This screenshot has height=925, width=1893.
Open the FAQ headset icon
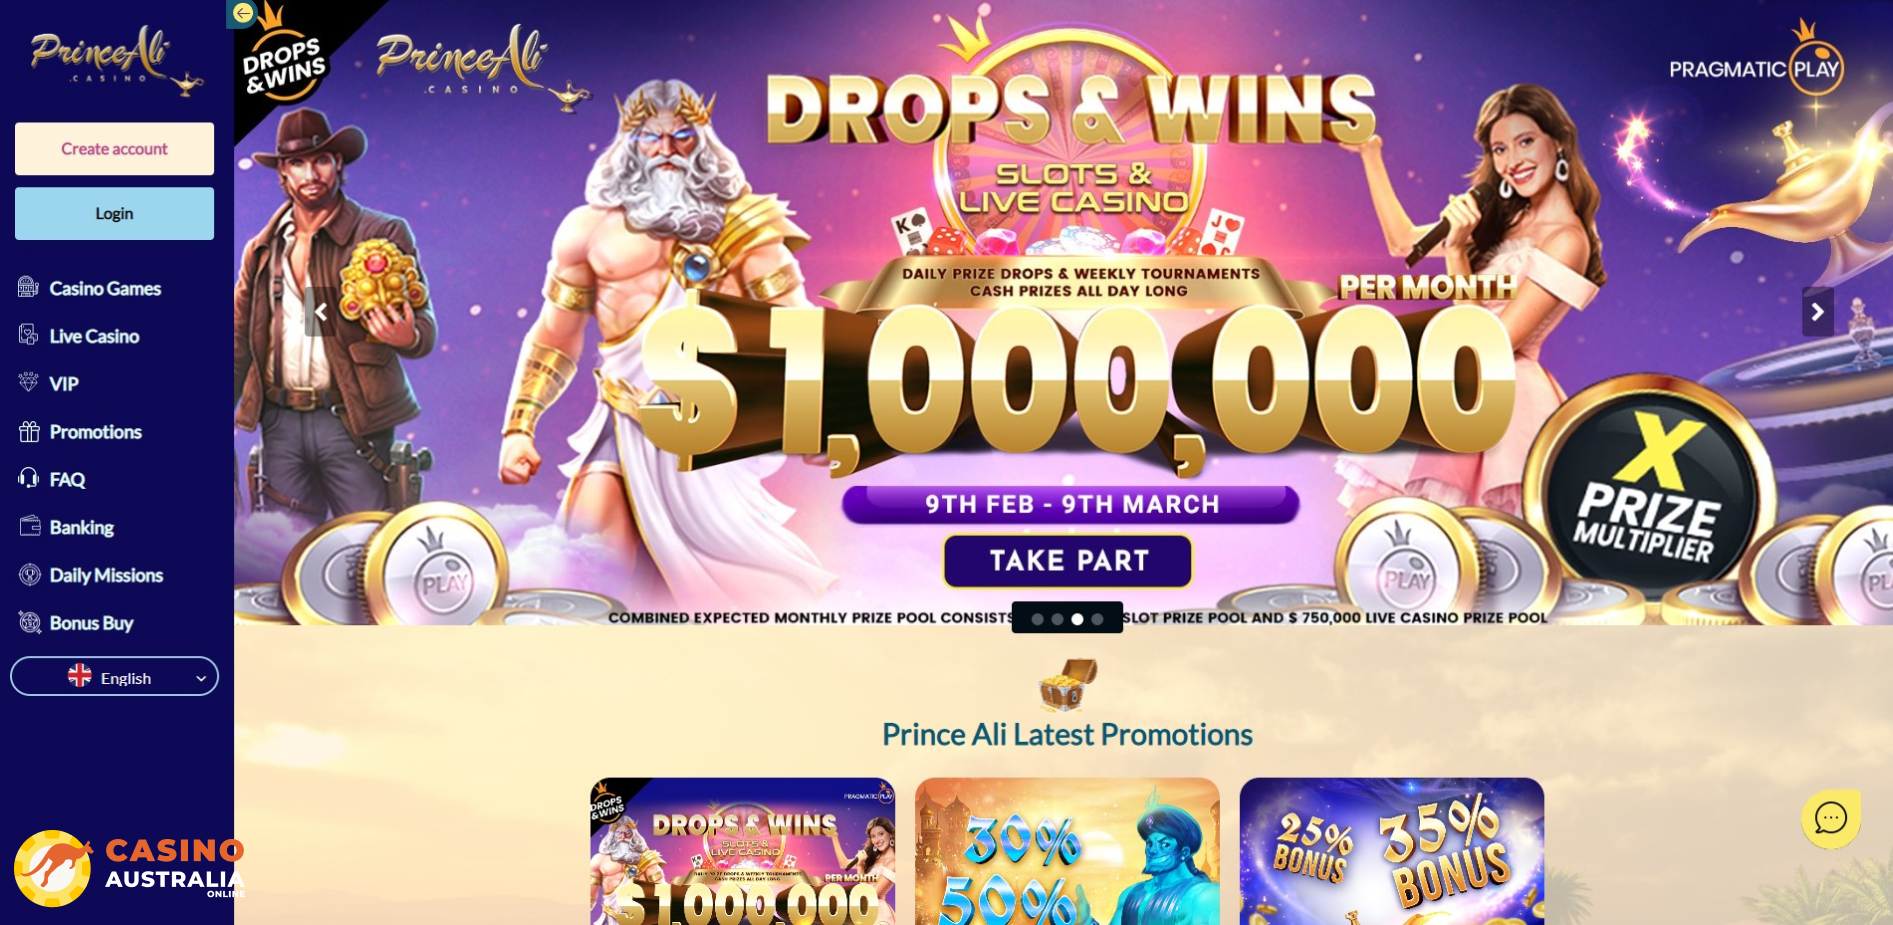pyautogui.click(x=29, y=479)
